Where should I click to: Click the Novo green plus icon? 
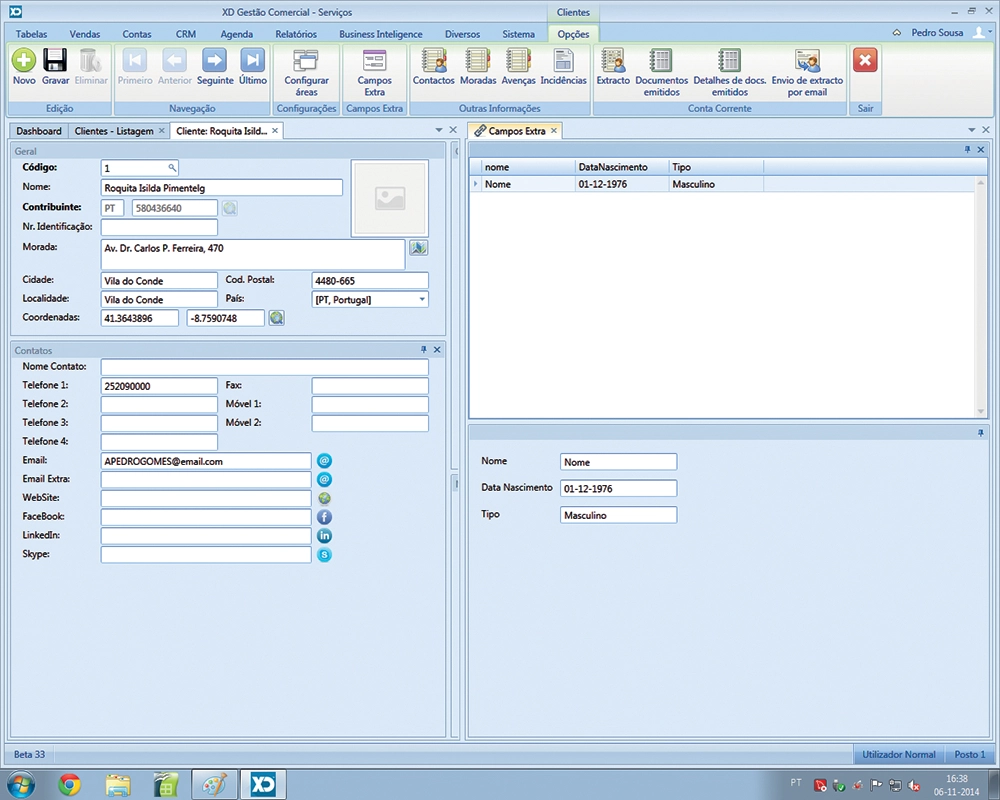tap(24, 61)
